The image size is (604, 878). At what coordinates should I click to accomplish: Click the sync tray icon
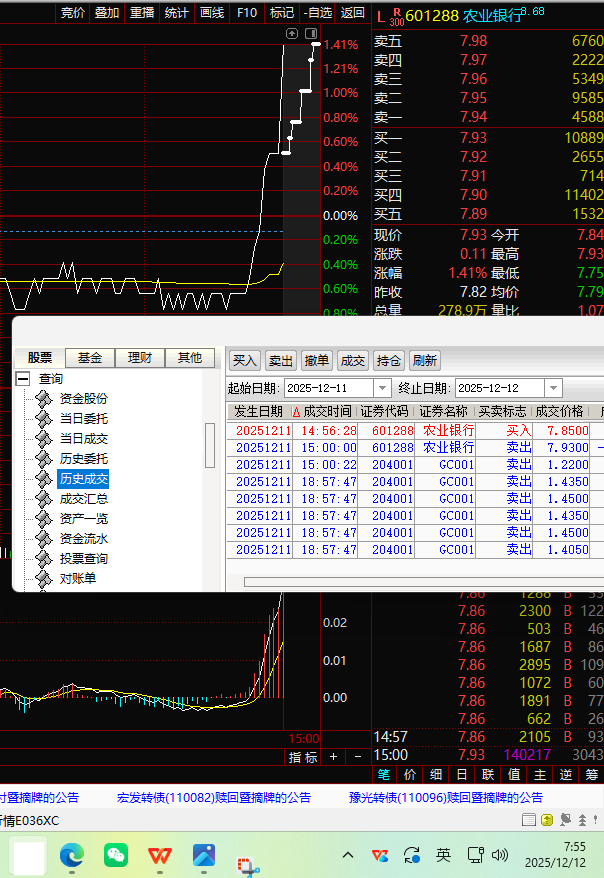(412, 855)
